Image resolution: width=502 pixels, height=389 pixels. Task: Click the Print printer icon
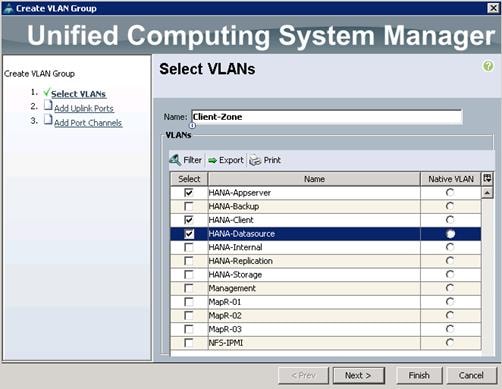pos(255,160)
